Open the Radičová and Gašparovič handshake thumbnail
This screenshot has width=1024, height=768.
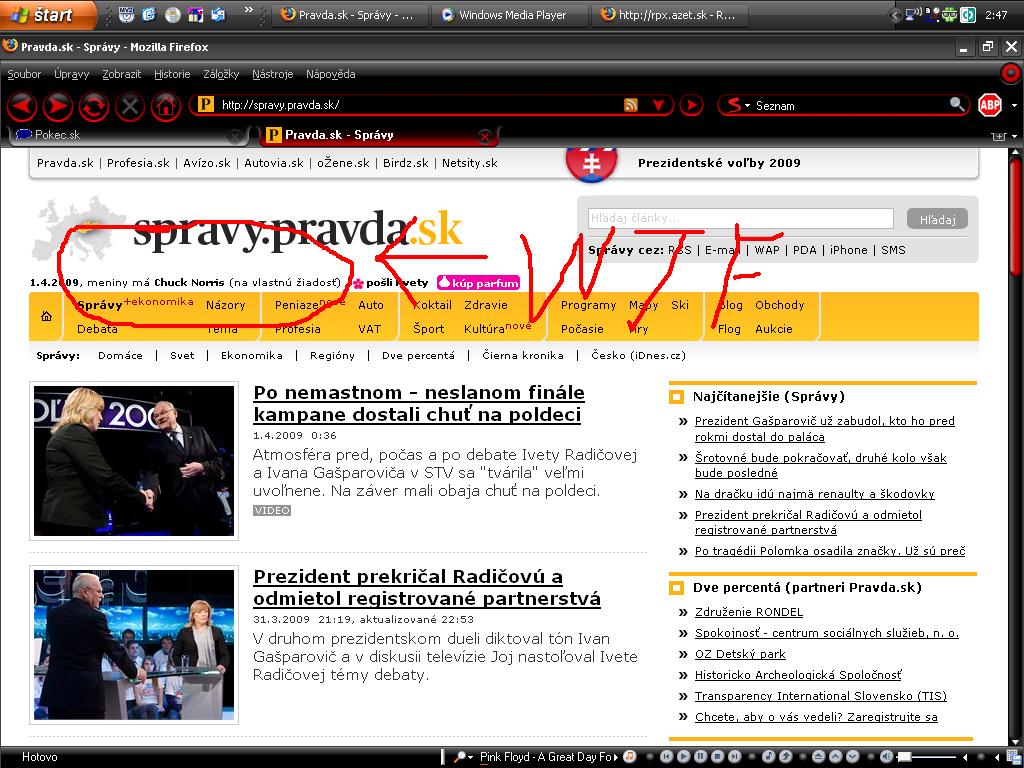click(x=134, y=461)
